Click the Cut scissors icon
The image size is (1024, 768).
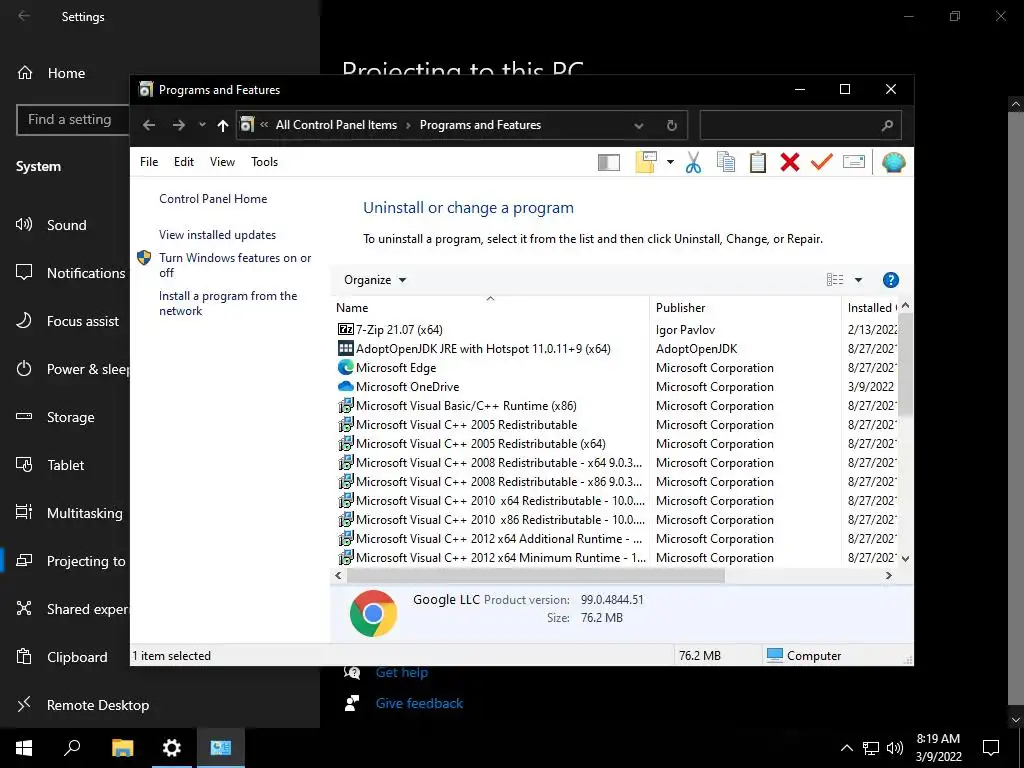tap(694, 162)
